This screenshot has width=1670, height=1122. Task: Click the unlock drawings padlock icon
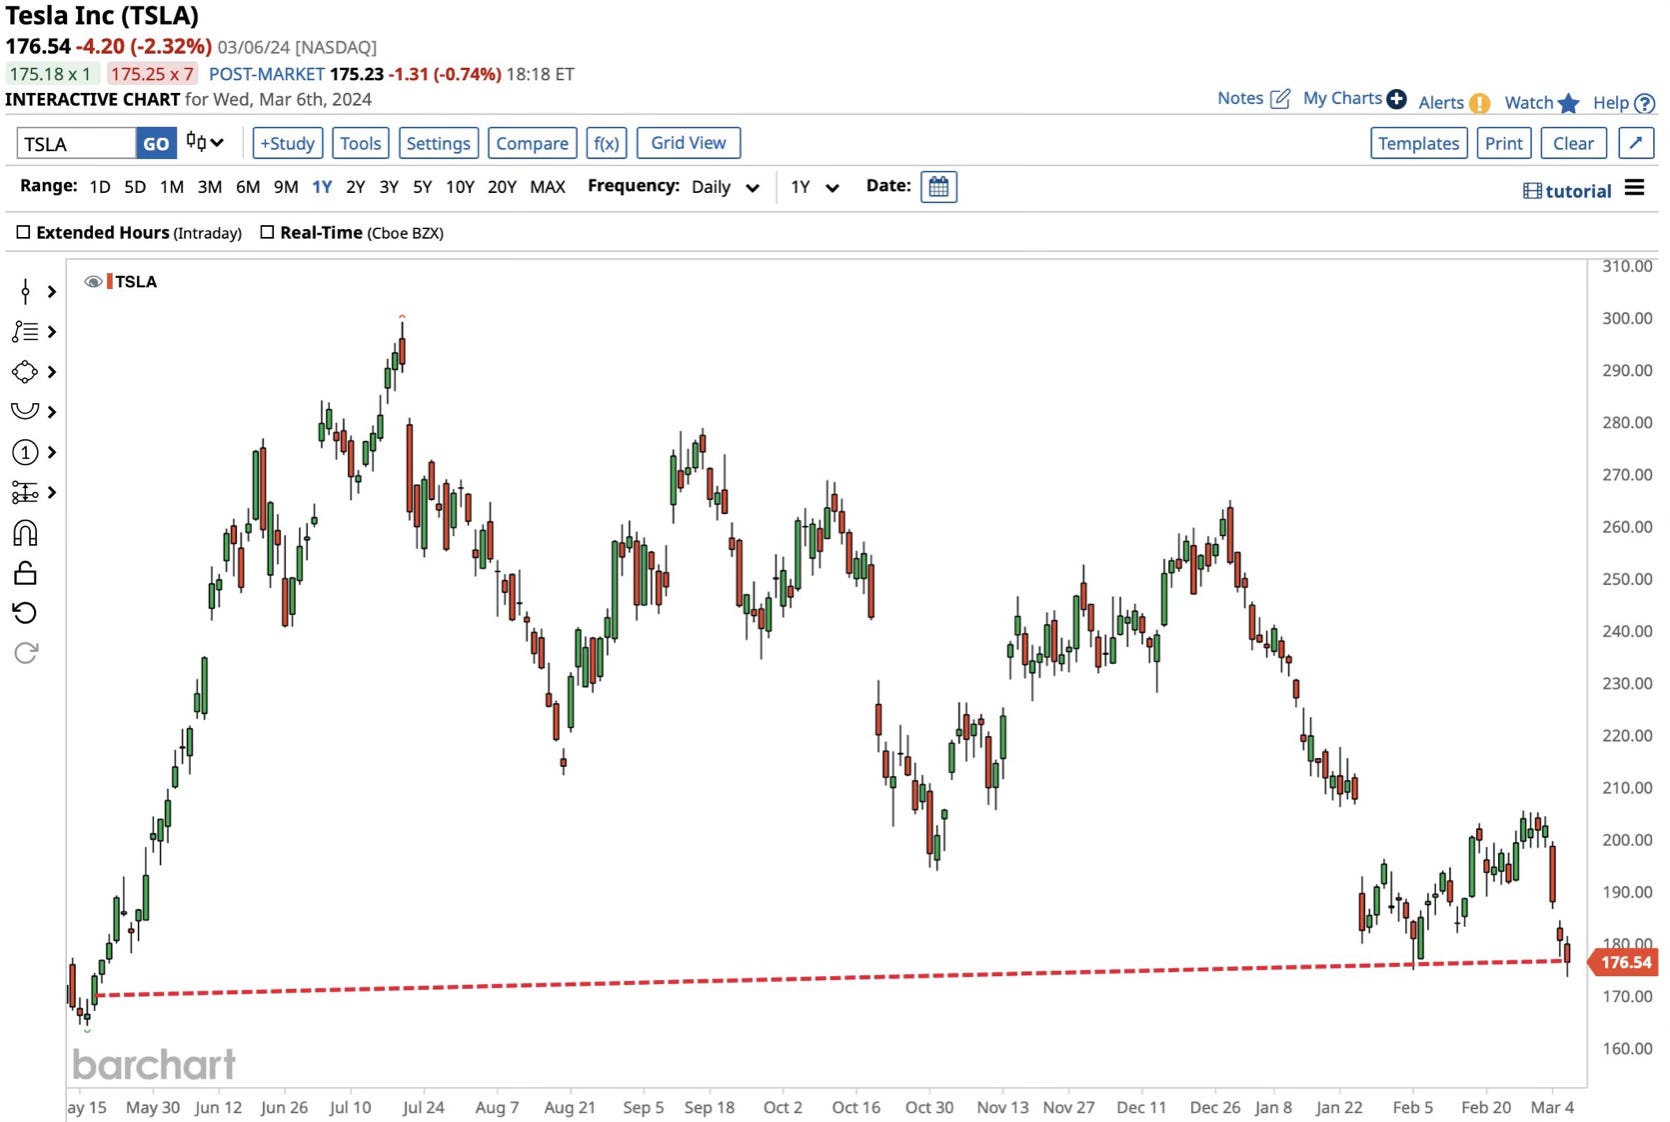[x=25, y=573]
